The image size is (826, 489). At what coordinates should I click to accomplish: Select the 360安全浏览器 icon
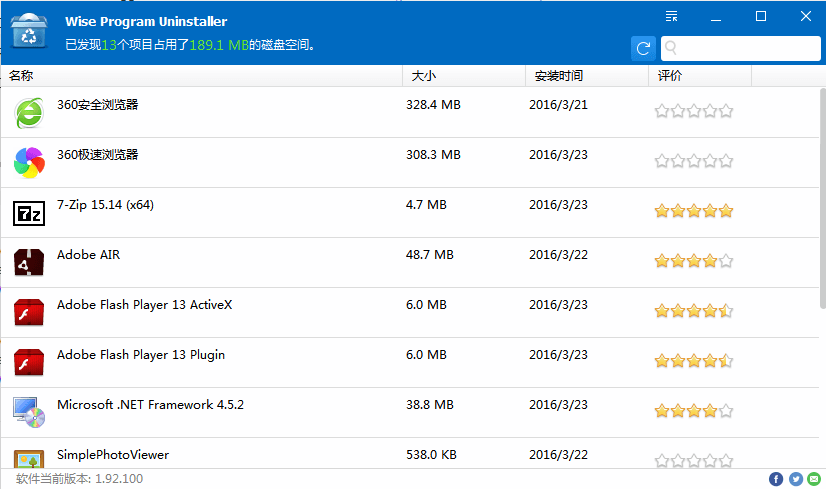29,113
